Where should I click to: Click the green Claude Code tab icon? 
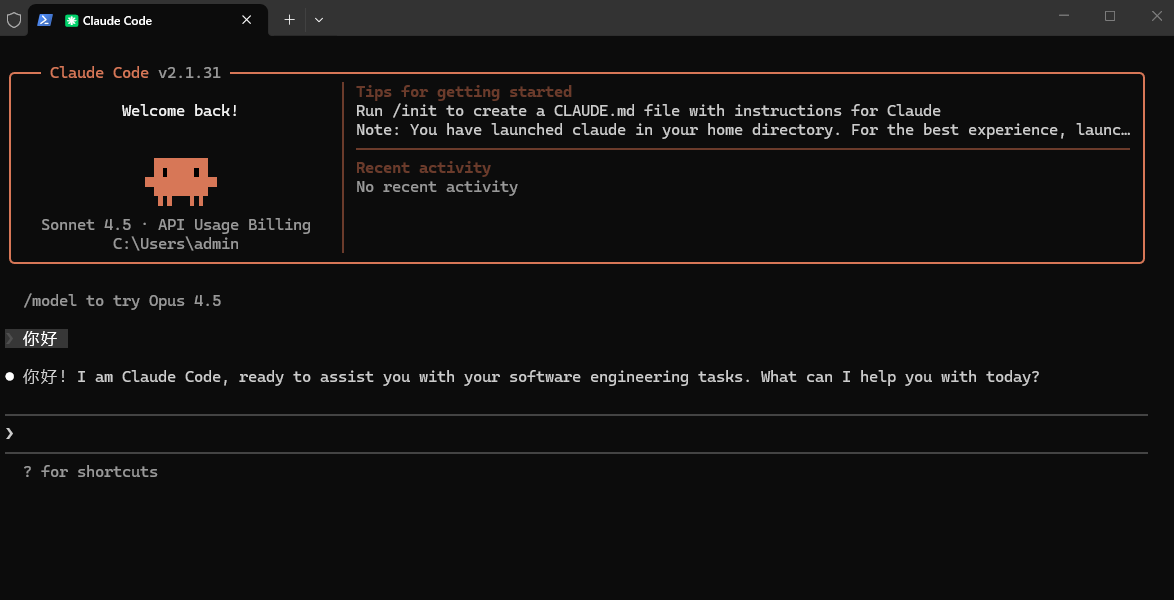[x=71, y=21]
